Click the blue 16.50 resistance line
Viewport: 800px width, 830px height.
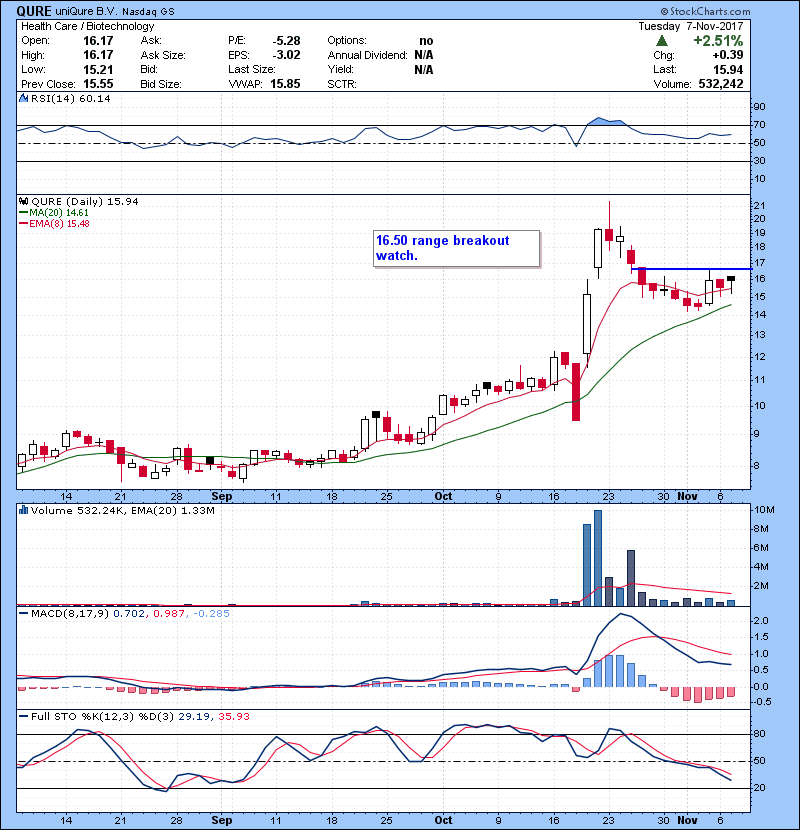(691, 269)
